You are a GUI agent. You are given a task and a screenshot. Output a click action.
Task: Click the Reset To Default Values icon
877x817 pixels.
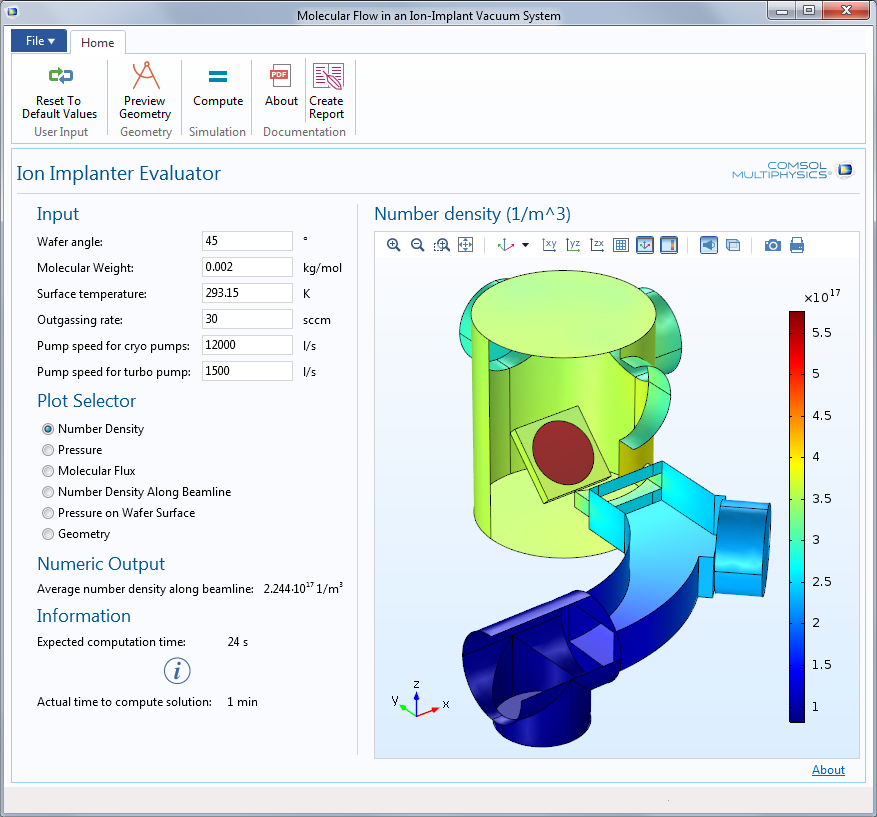(60, 75)
